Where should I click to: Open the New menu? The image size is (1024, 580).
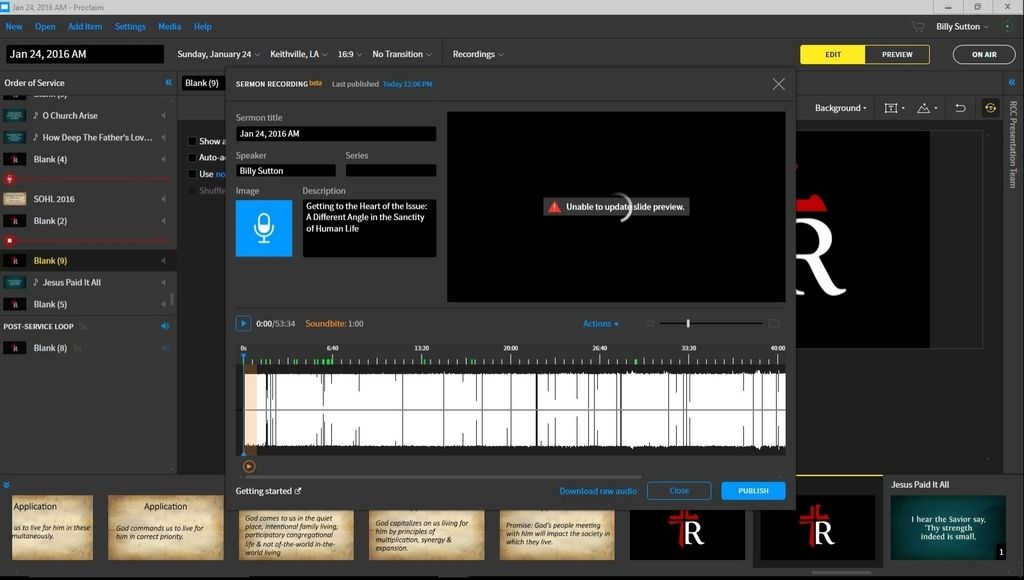pyautogui.click(x=14, y=27)
